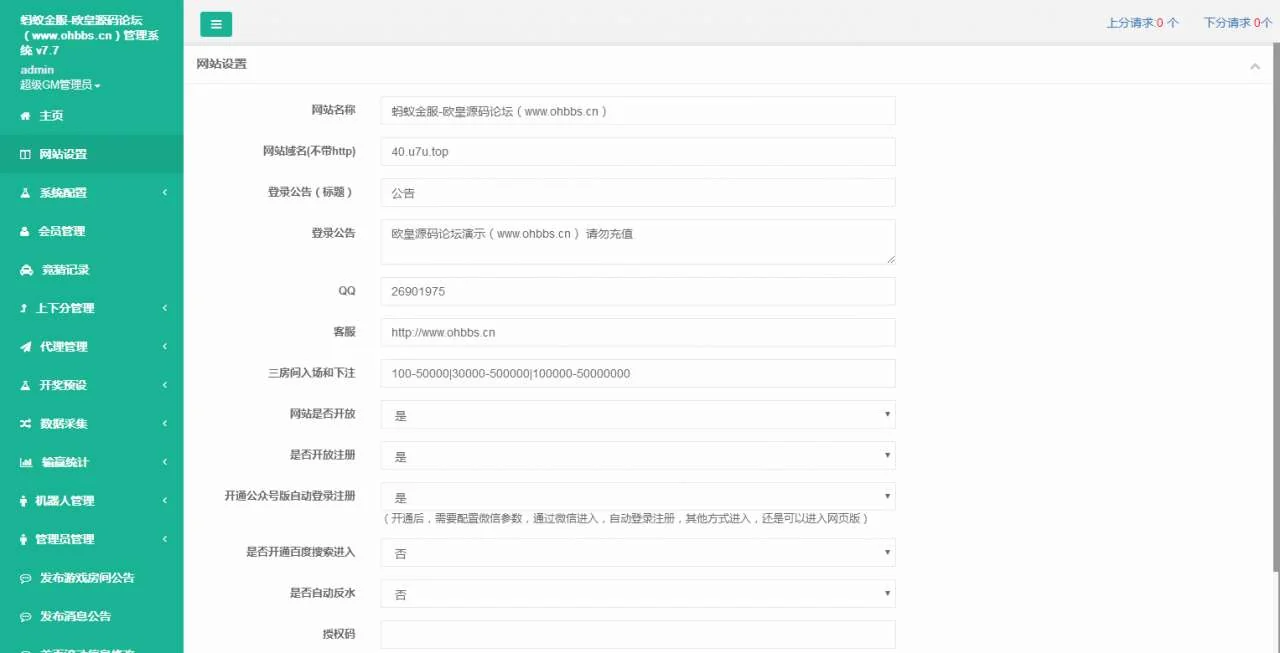
Task: Open the 是否自动反水 dropdown
Action: click(x=637, y=594)
